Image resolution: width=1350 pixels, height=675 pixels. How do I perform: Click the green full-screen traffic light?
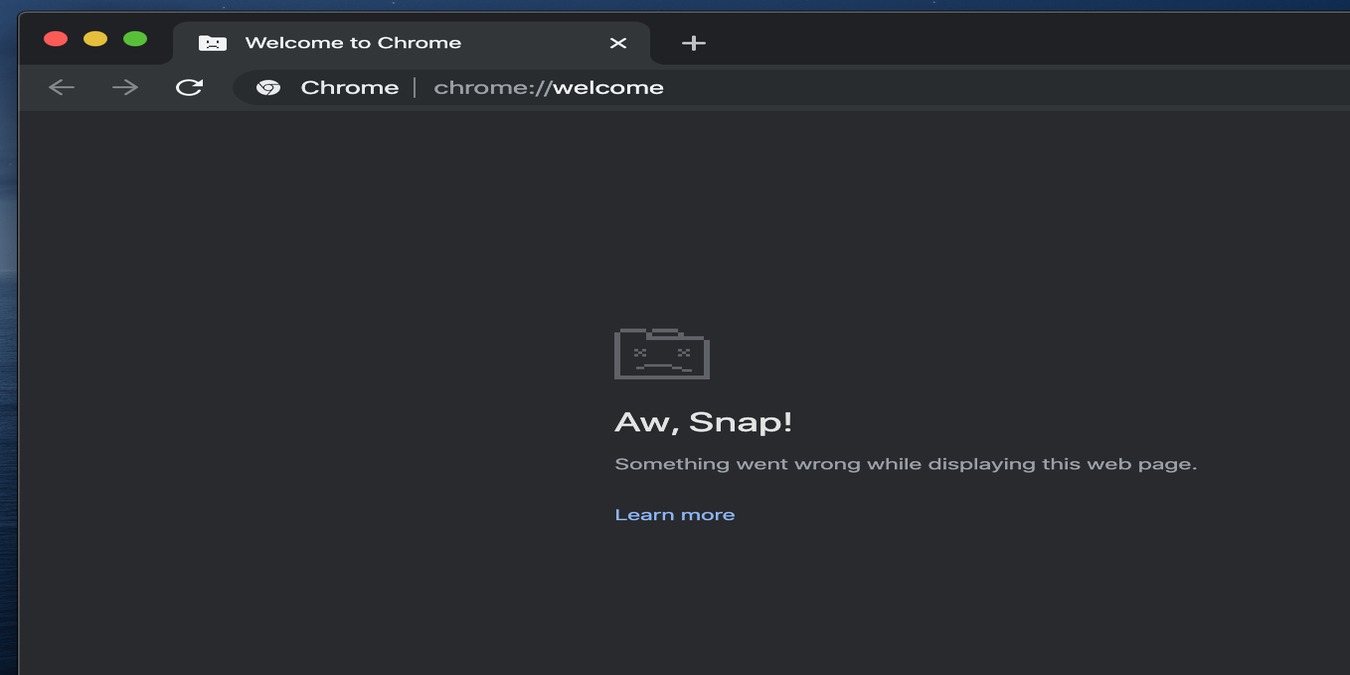click(x=134, y=37)
